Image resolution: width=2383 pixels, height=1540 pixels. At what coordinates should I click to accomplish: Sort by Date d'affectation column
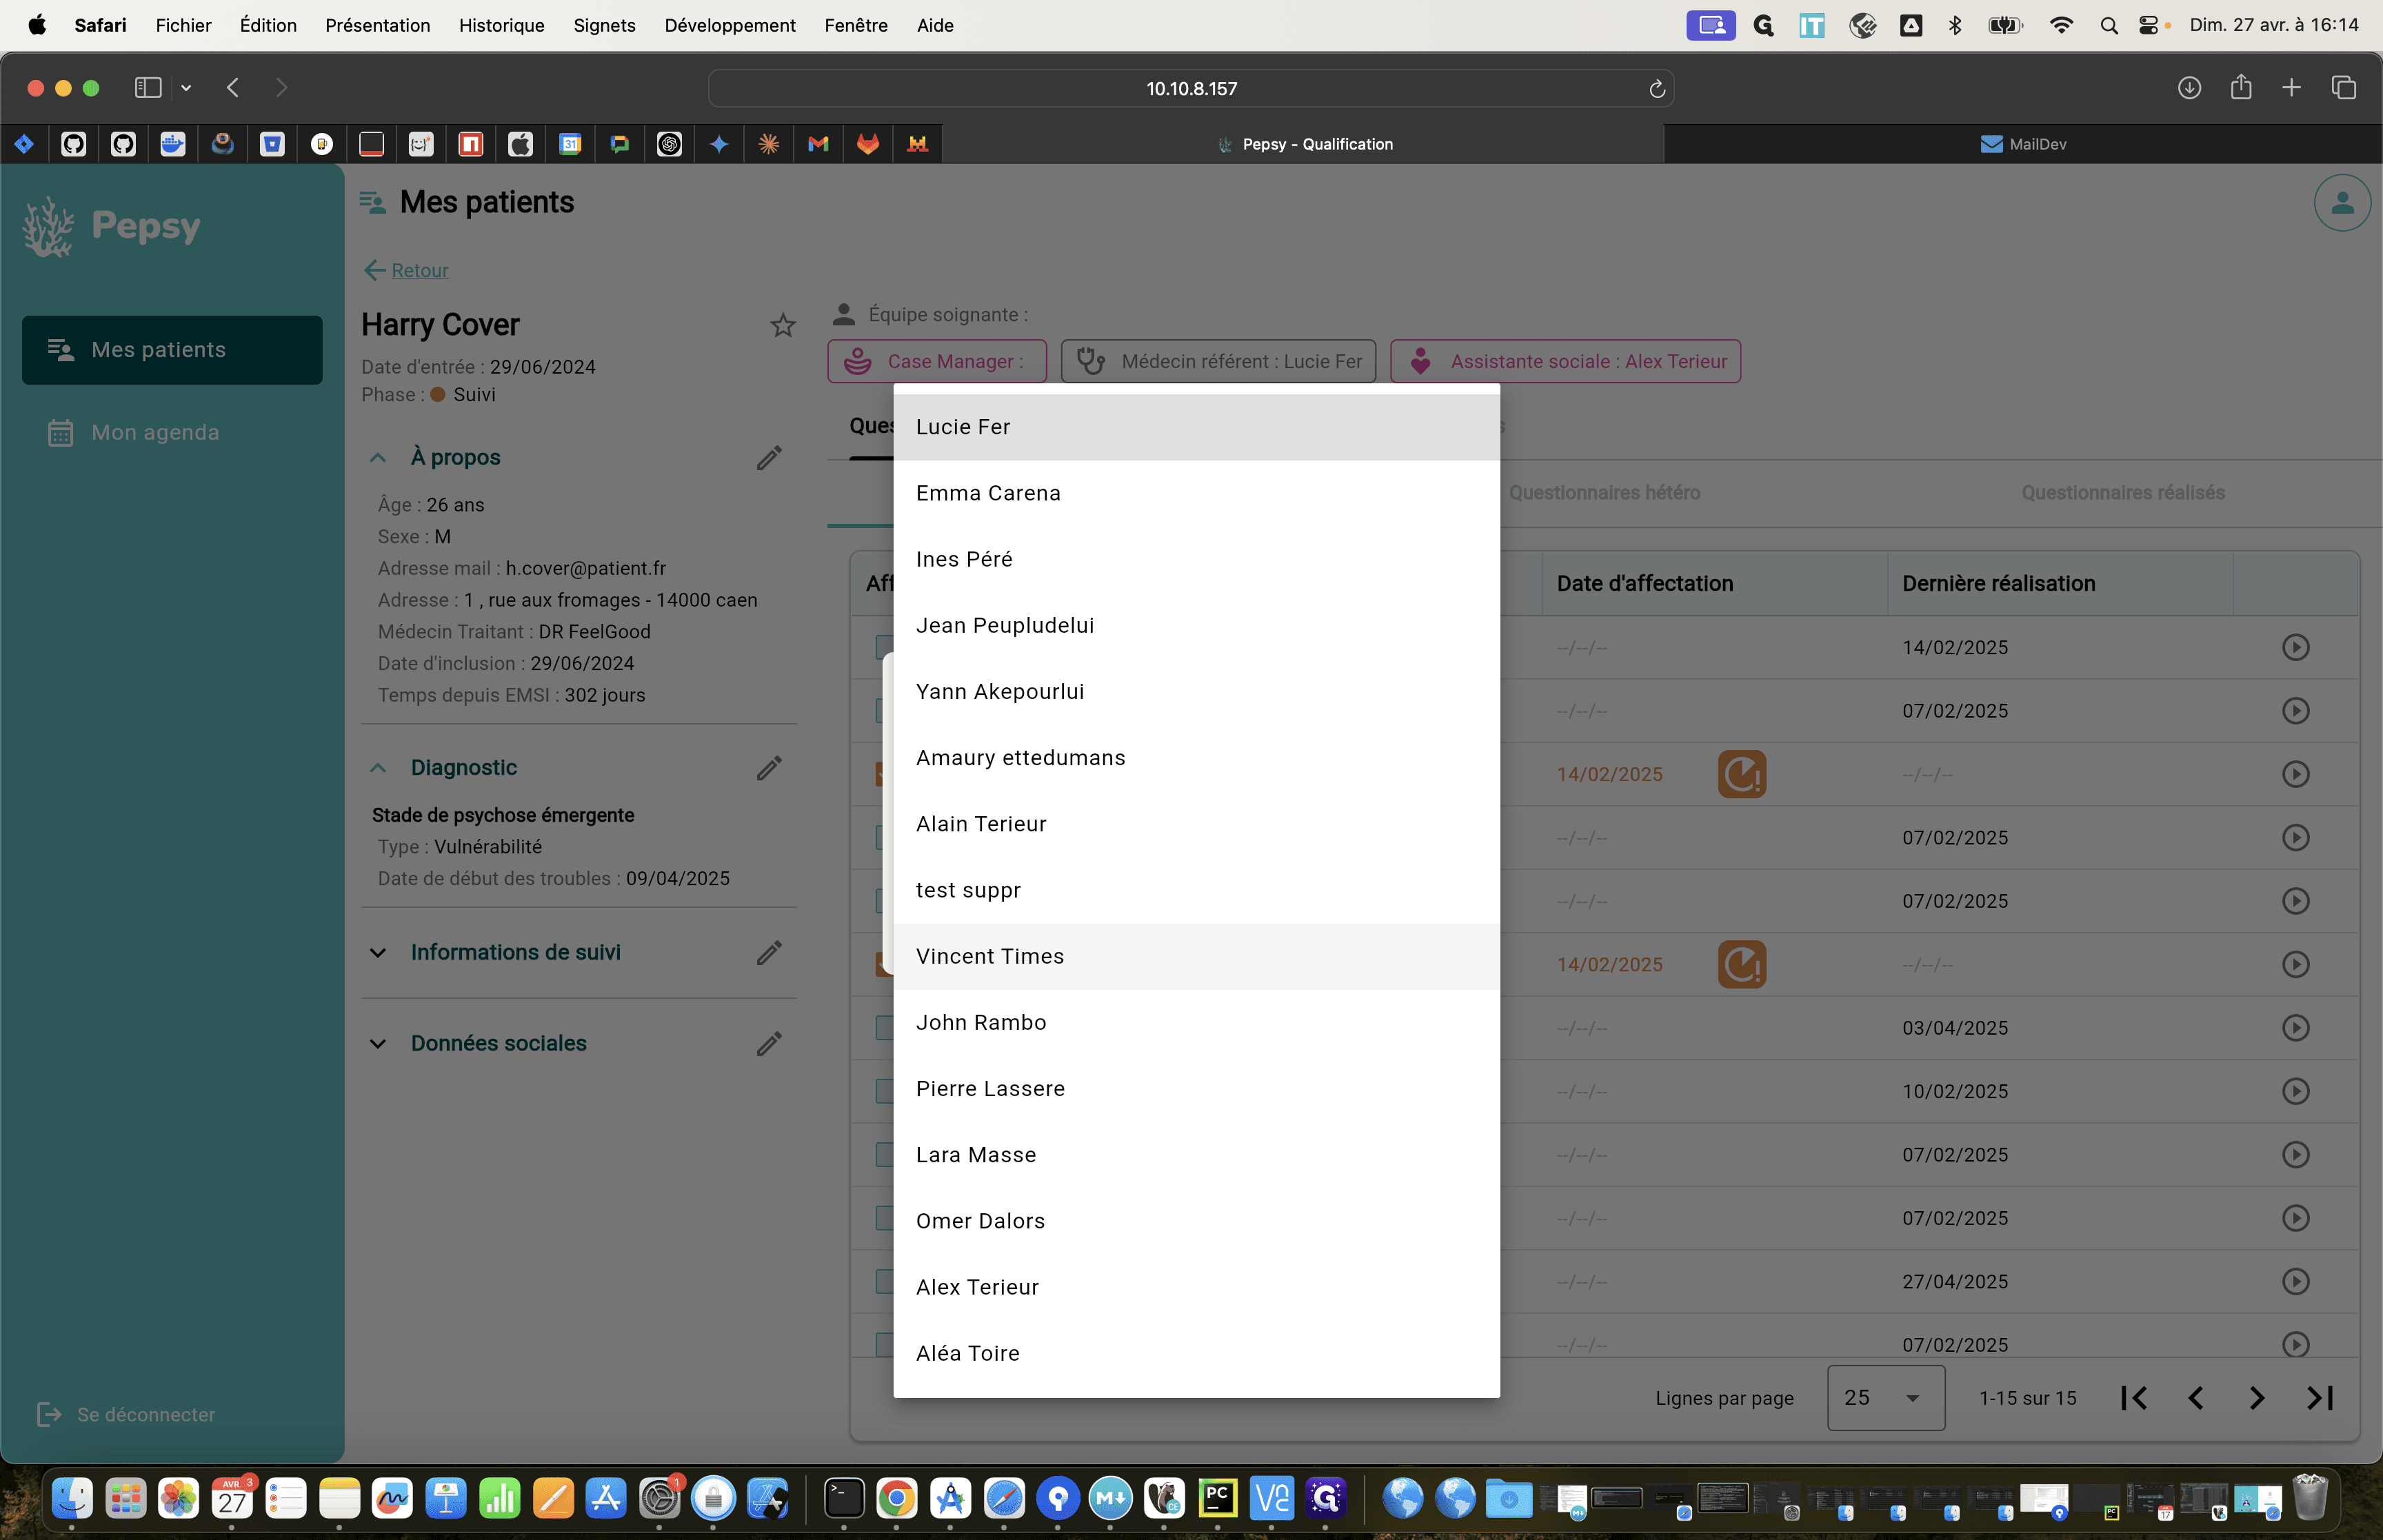pos(1645,584)
